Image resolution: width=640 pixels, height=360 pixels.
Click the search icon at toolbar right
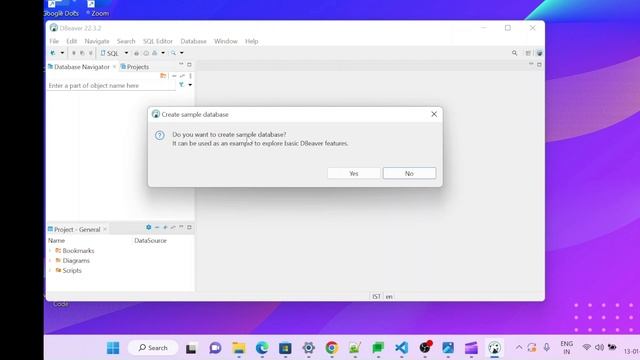click(x=514, y=53)
